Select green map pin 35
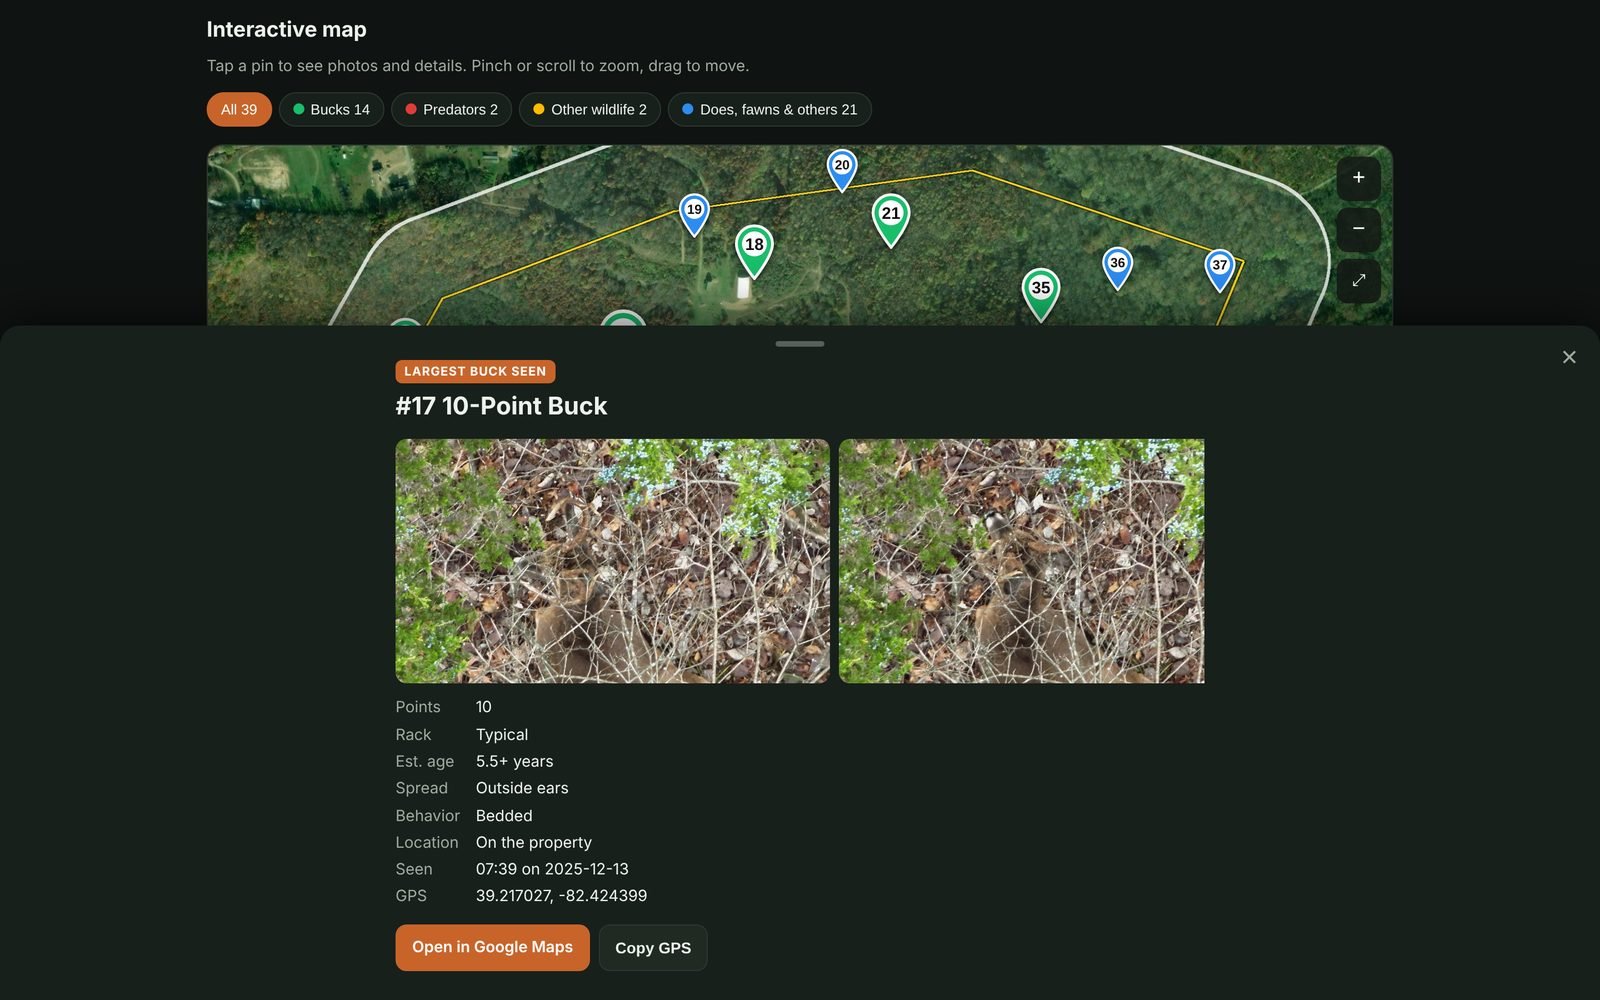The width and height of the screenshot is (1600, 1000). (1040, 294)
